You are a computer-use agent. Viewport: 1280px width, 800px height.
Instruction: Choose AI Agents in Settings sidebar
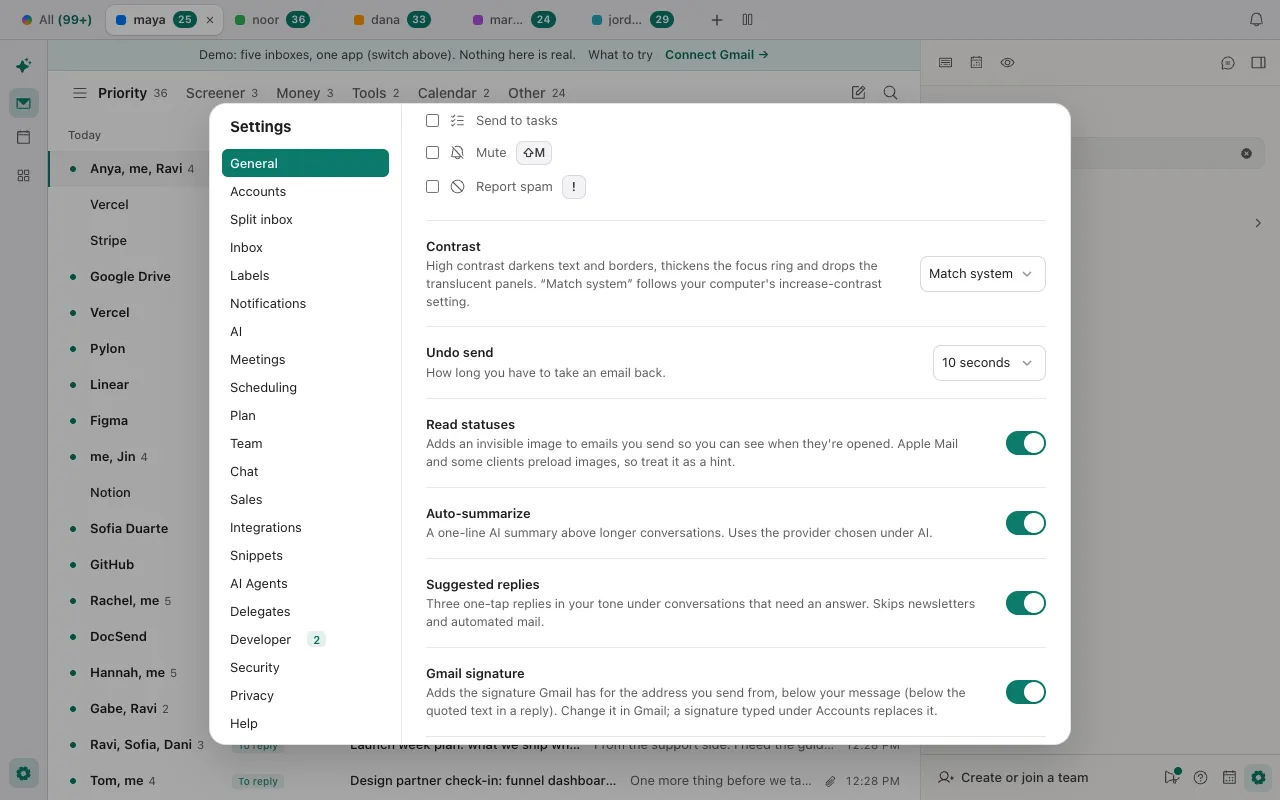305,583
